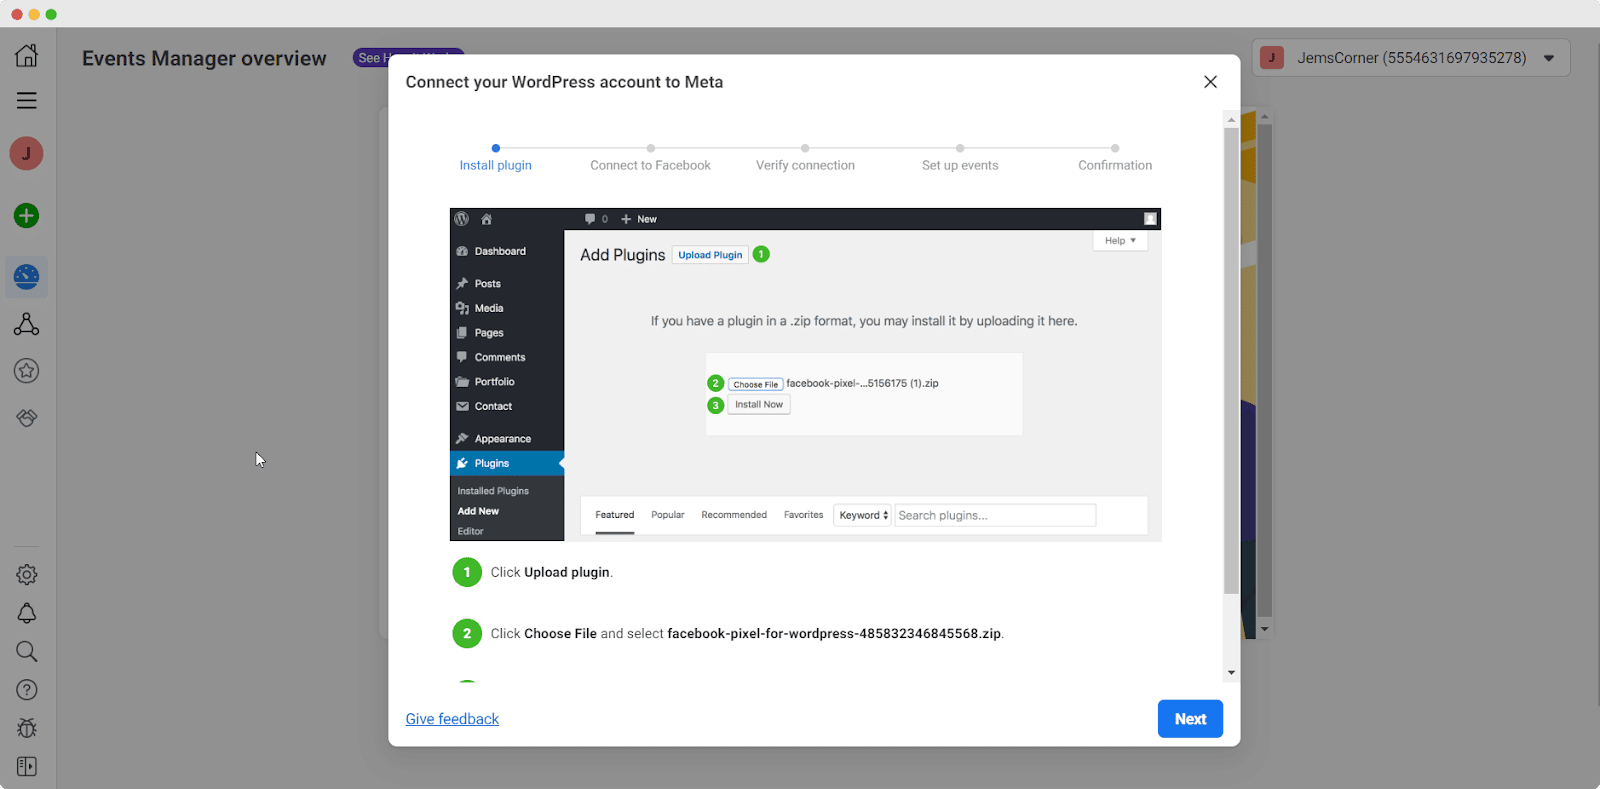Open the Data sources triangle icon
The height and width of the screenshot is (789, 1600).
coord(27,324)
